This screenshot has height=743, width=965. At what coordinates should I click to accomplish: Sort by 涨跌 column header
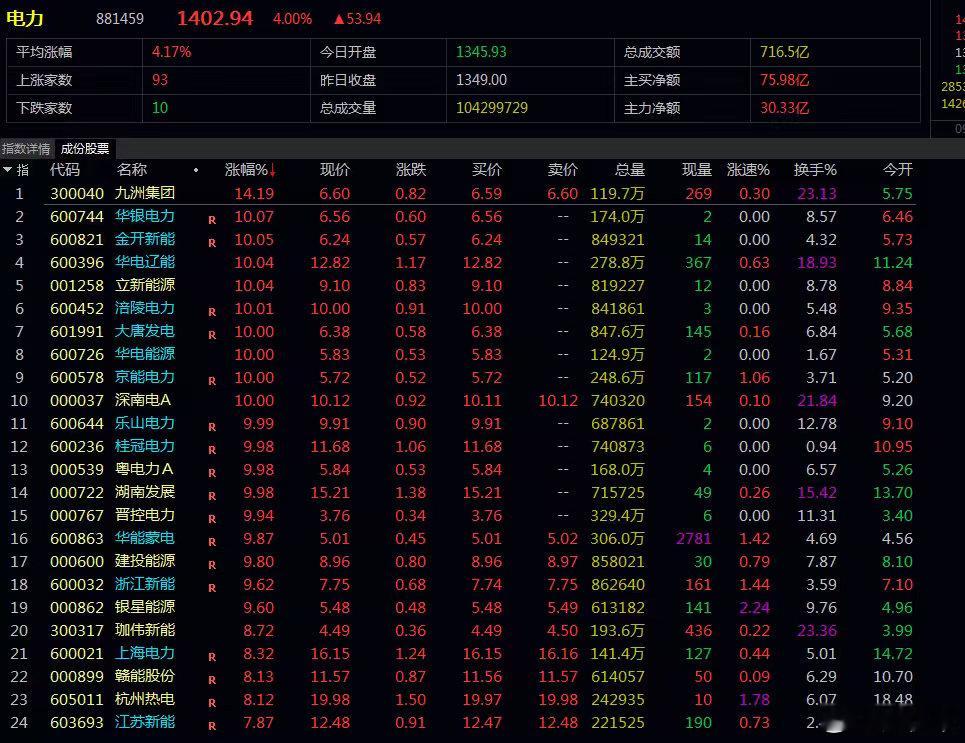pyautogui.click(x=410, y=170)
